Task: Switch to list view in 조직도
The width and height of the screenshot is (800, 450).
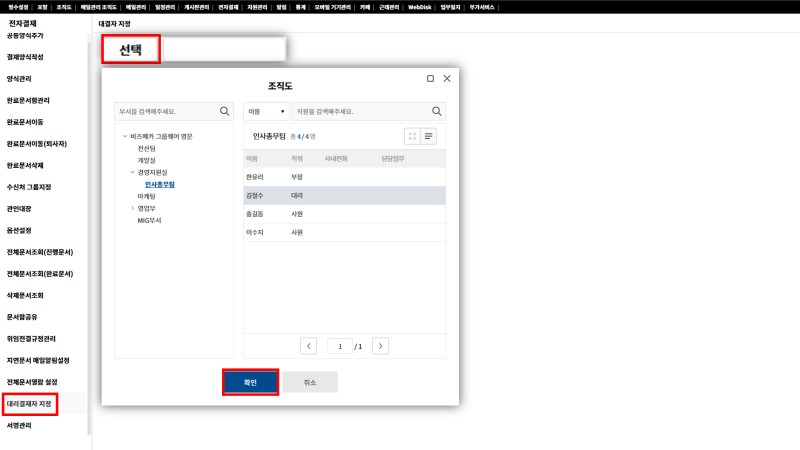Action: click(428, 136)
